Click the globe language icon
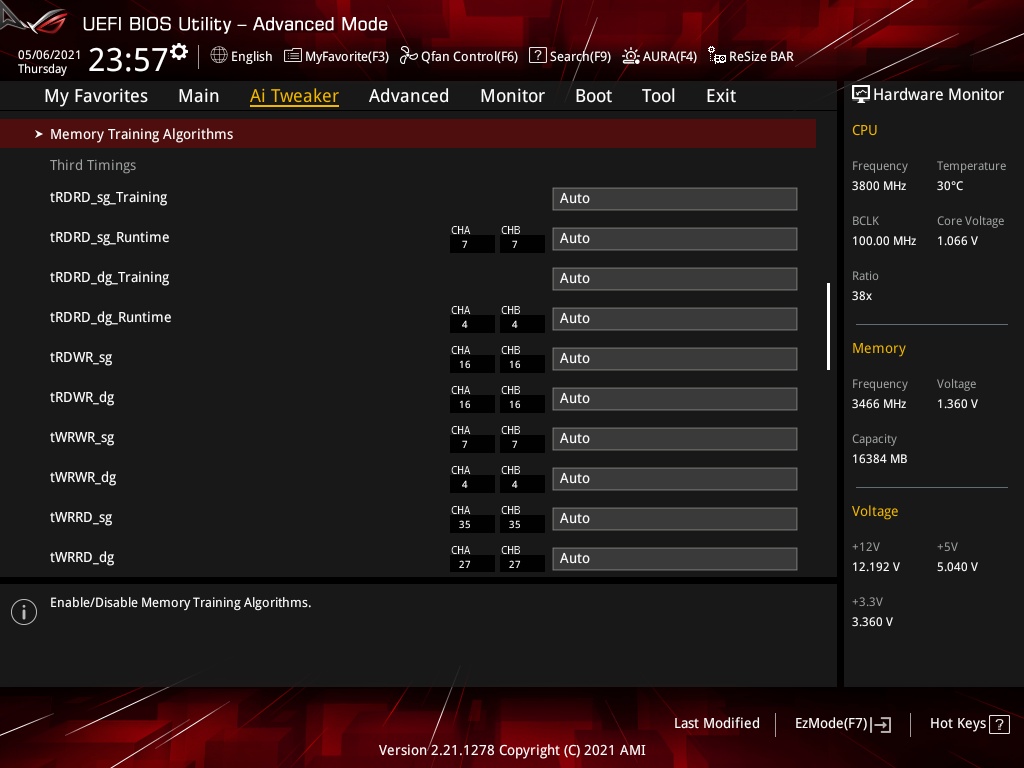 pos(219,56)
